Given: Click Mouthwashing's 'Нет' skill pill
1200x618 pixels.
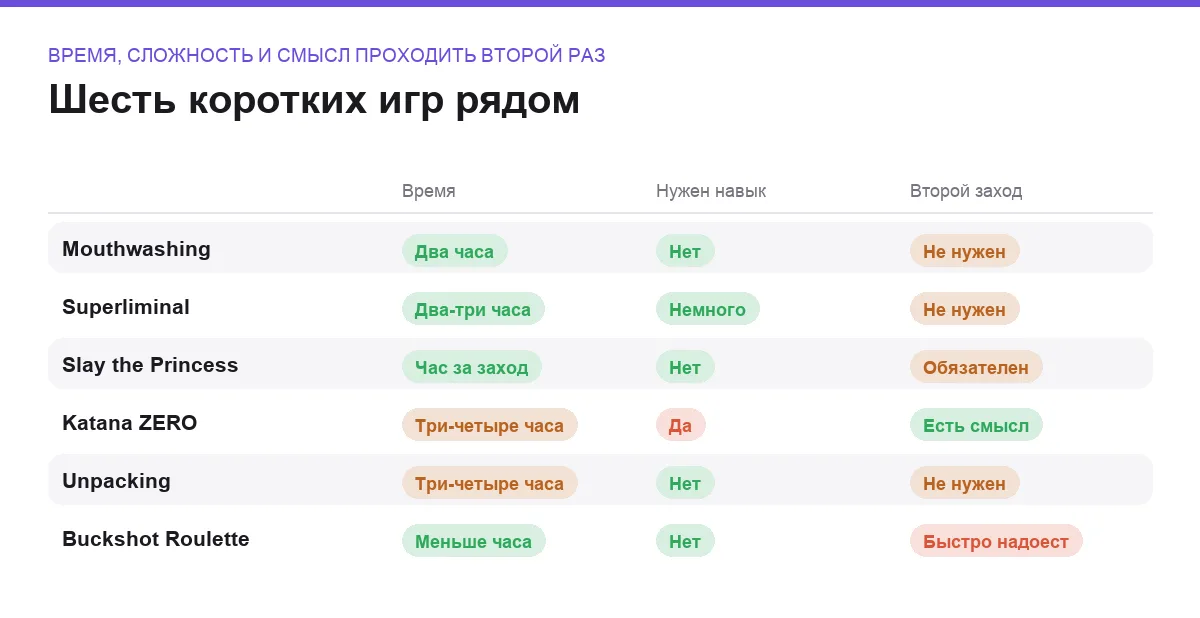Looking at the screenshot, I should point(685,251).
